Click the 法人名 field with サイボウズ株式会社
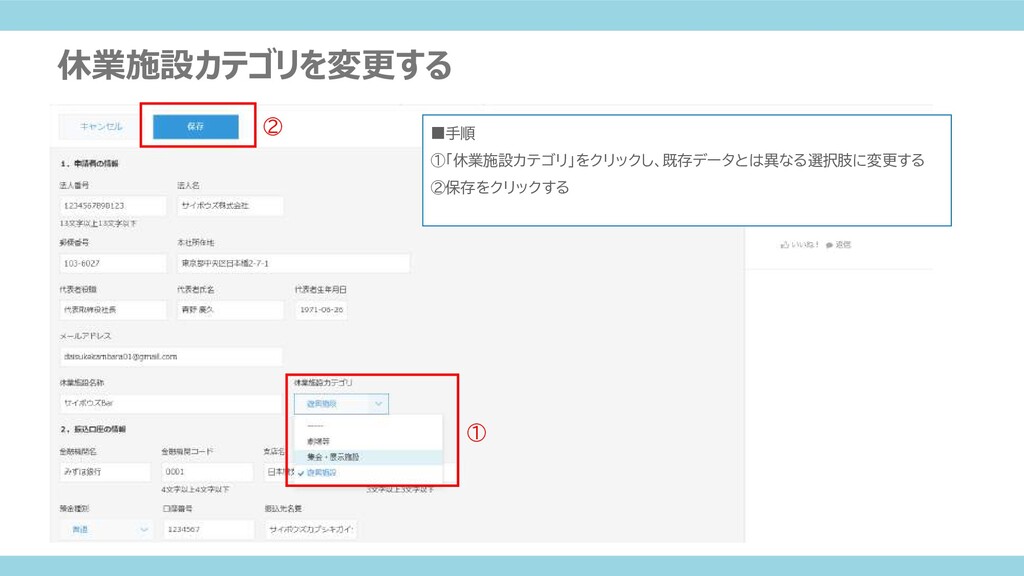This screenshot has width=1024, height=576. tap(230, 206)
